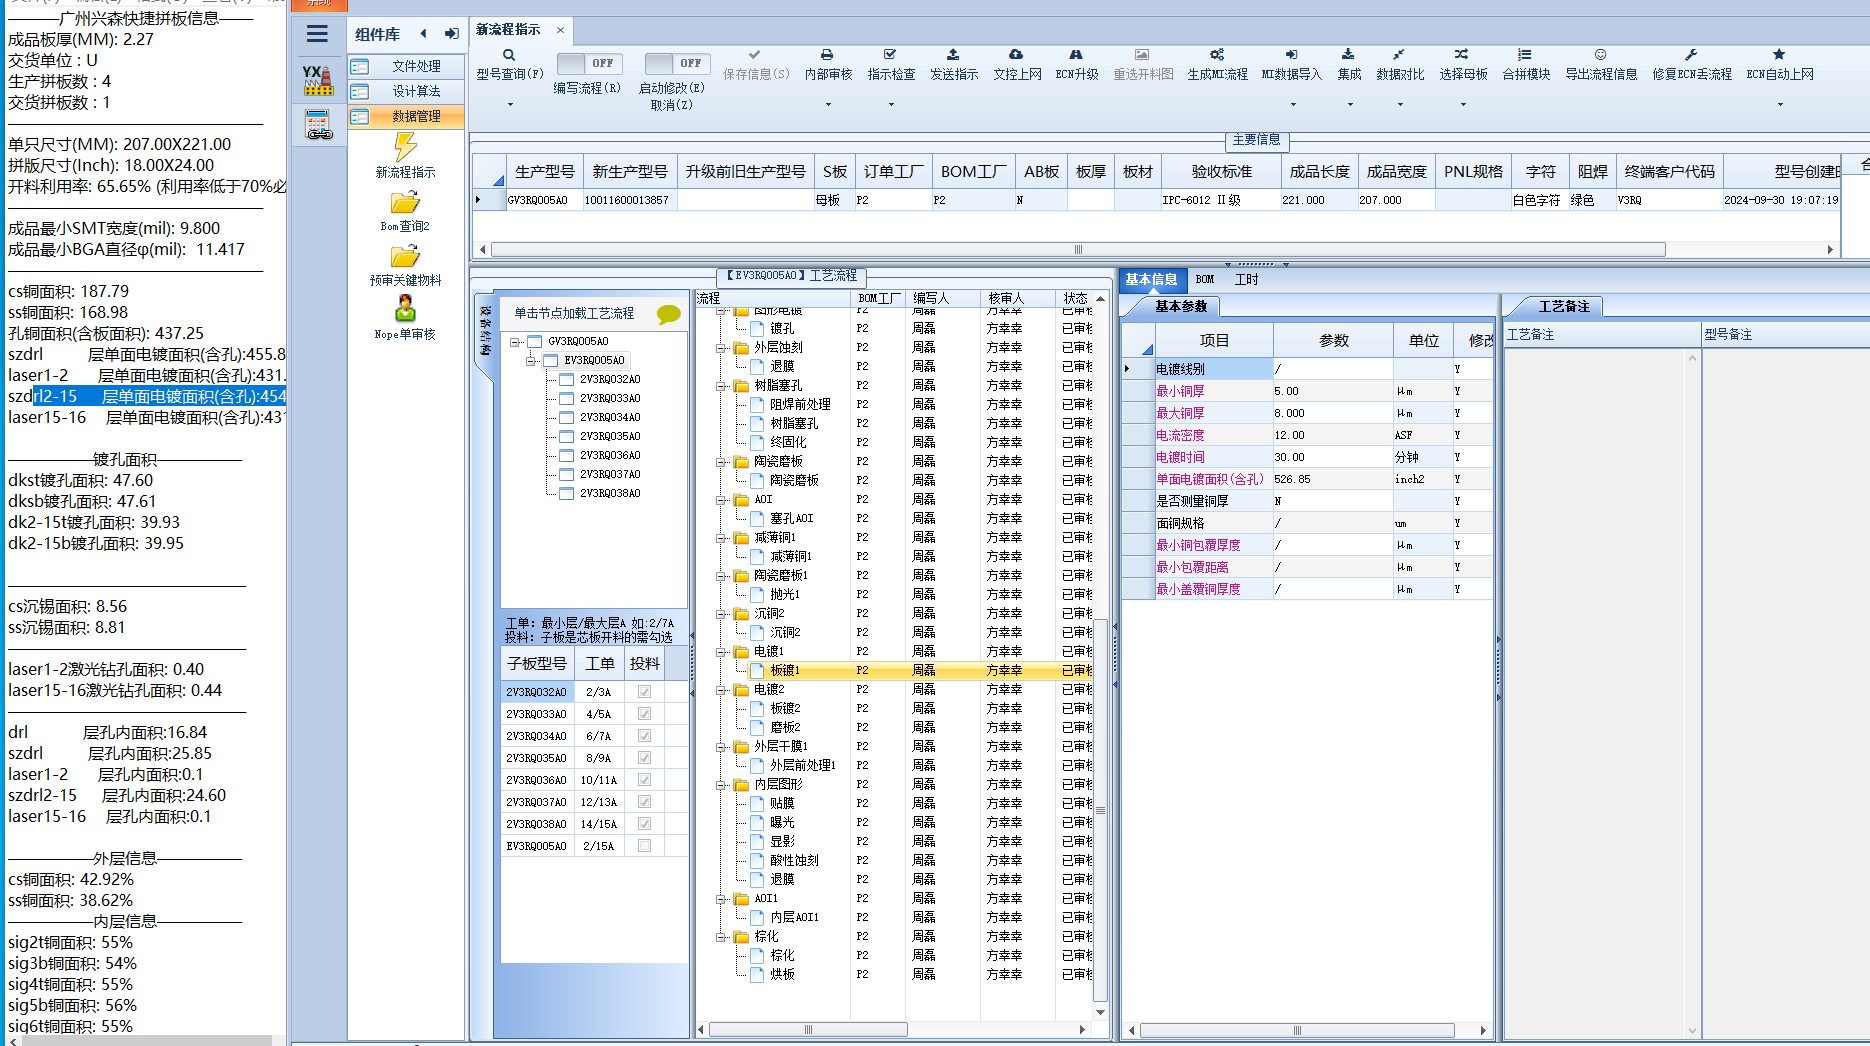Open Nope单审核 person icon

pyautogui.click(x=405, y=308)
